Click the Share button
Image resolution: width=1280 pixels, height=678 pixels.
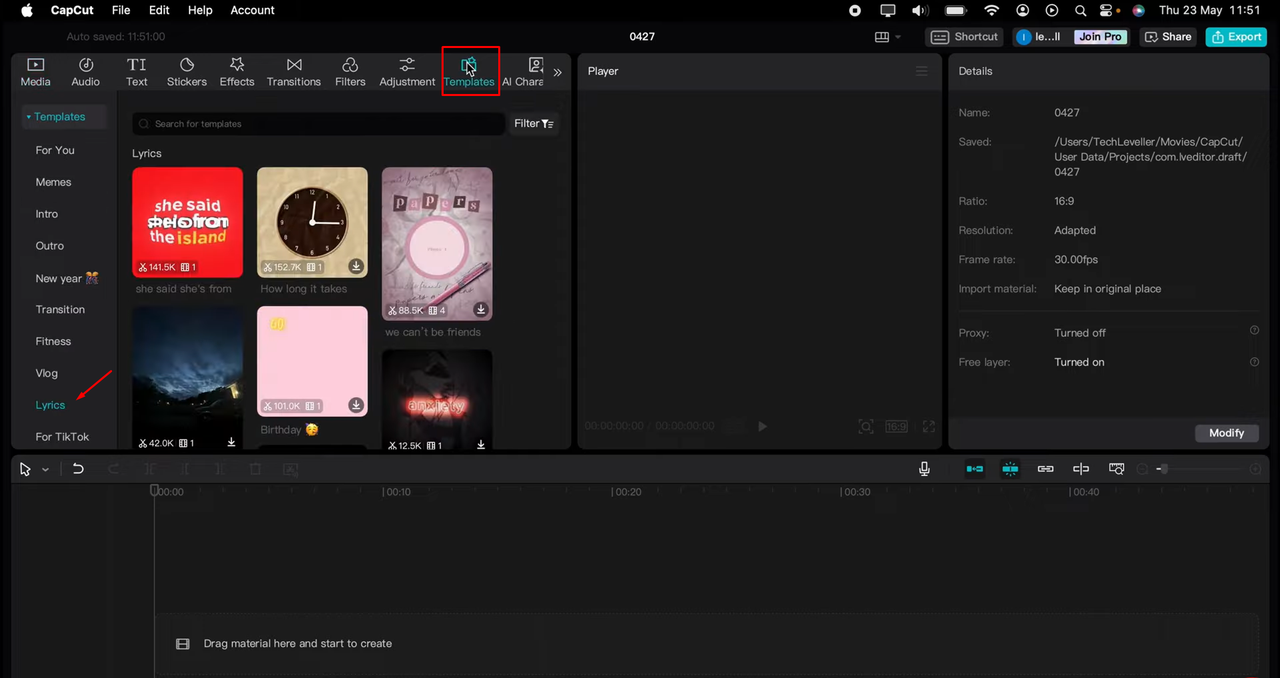1168,37
